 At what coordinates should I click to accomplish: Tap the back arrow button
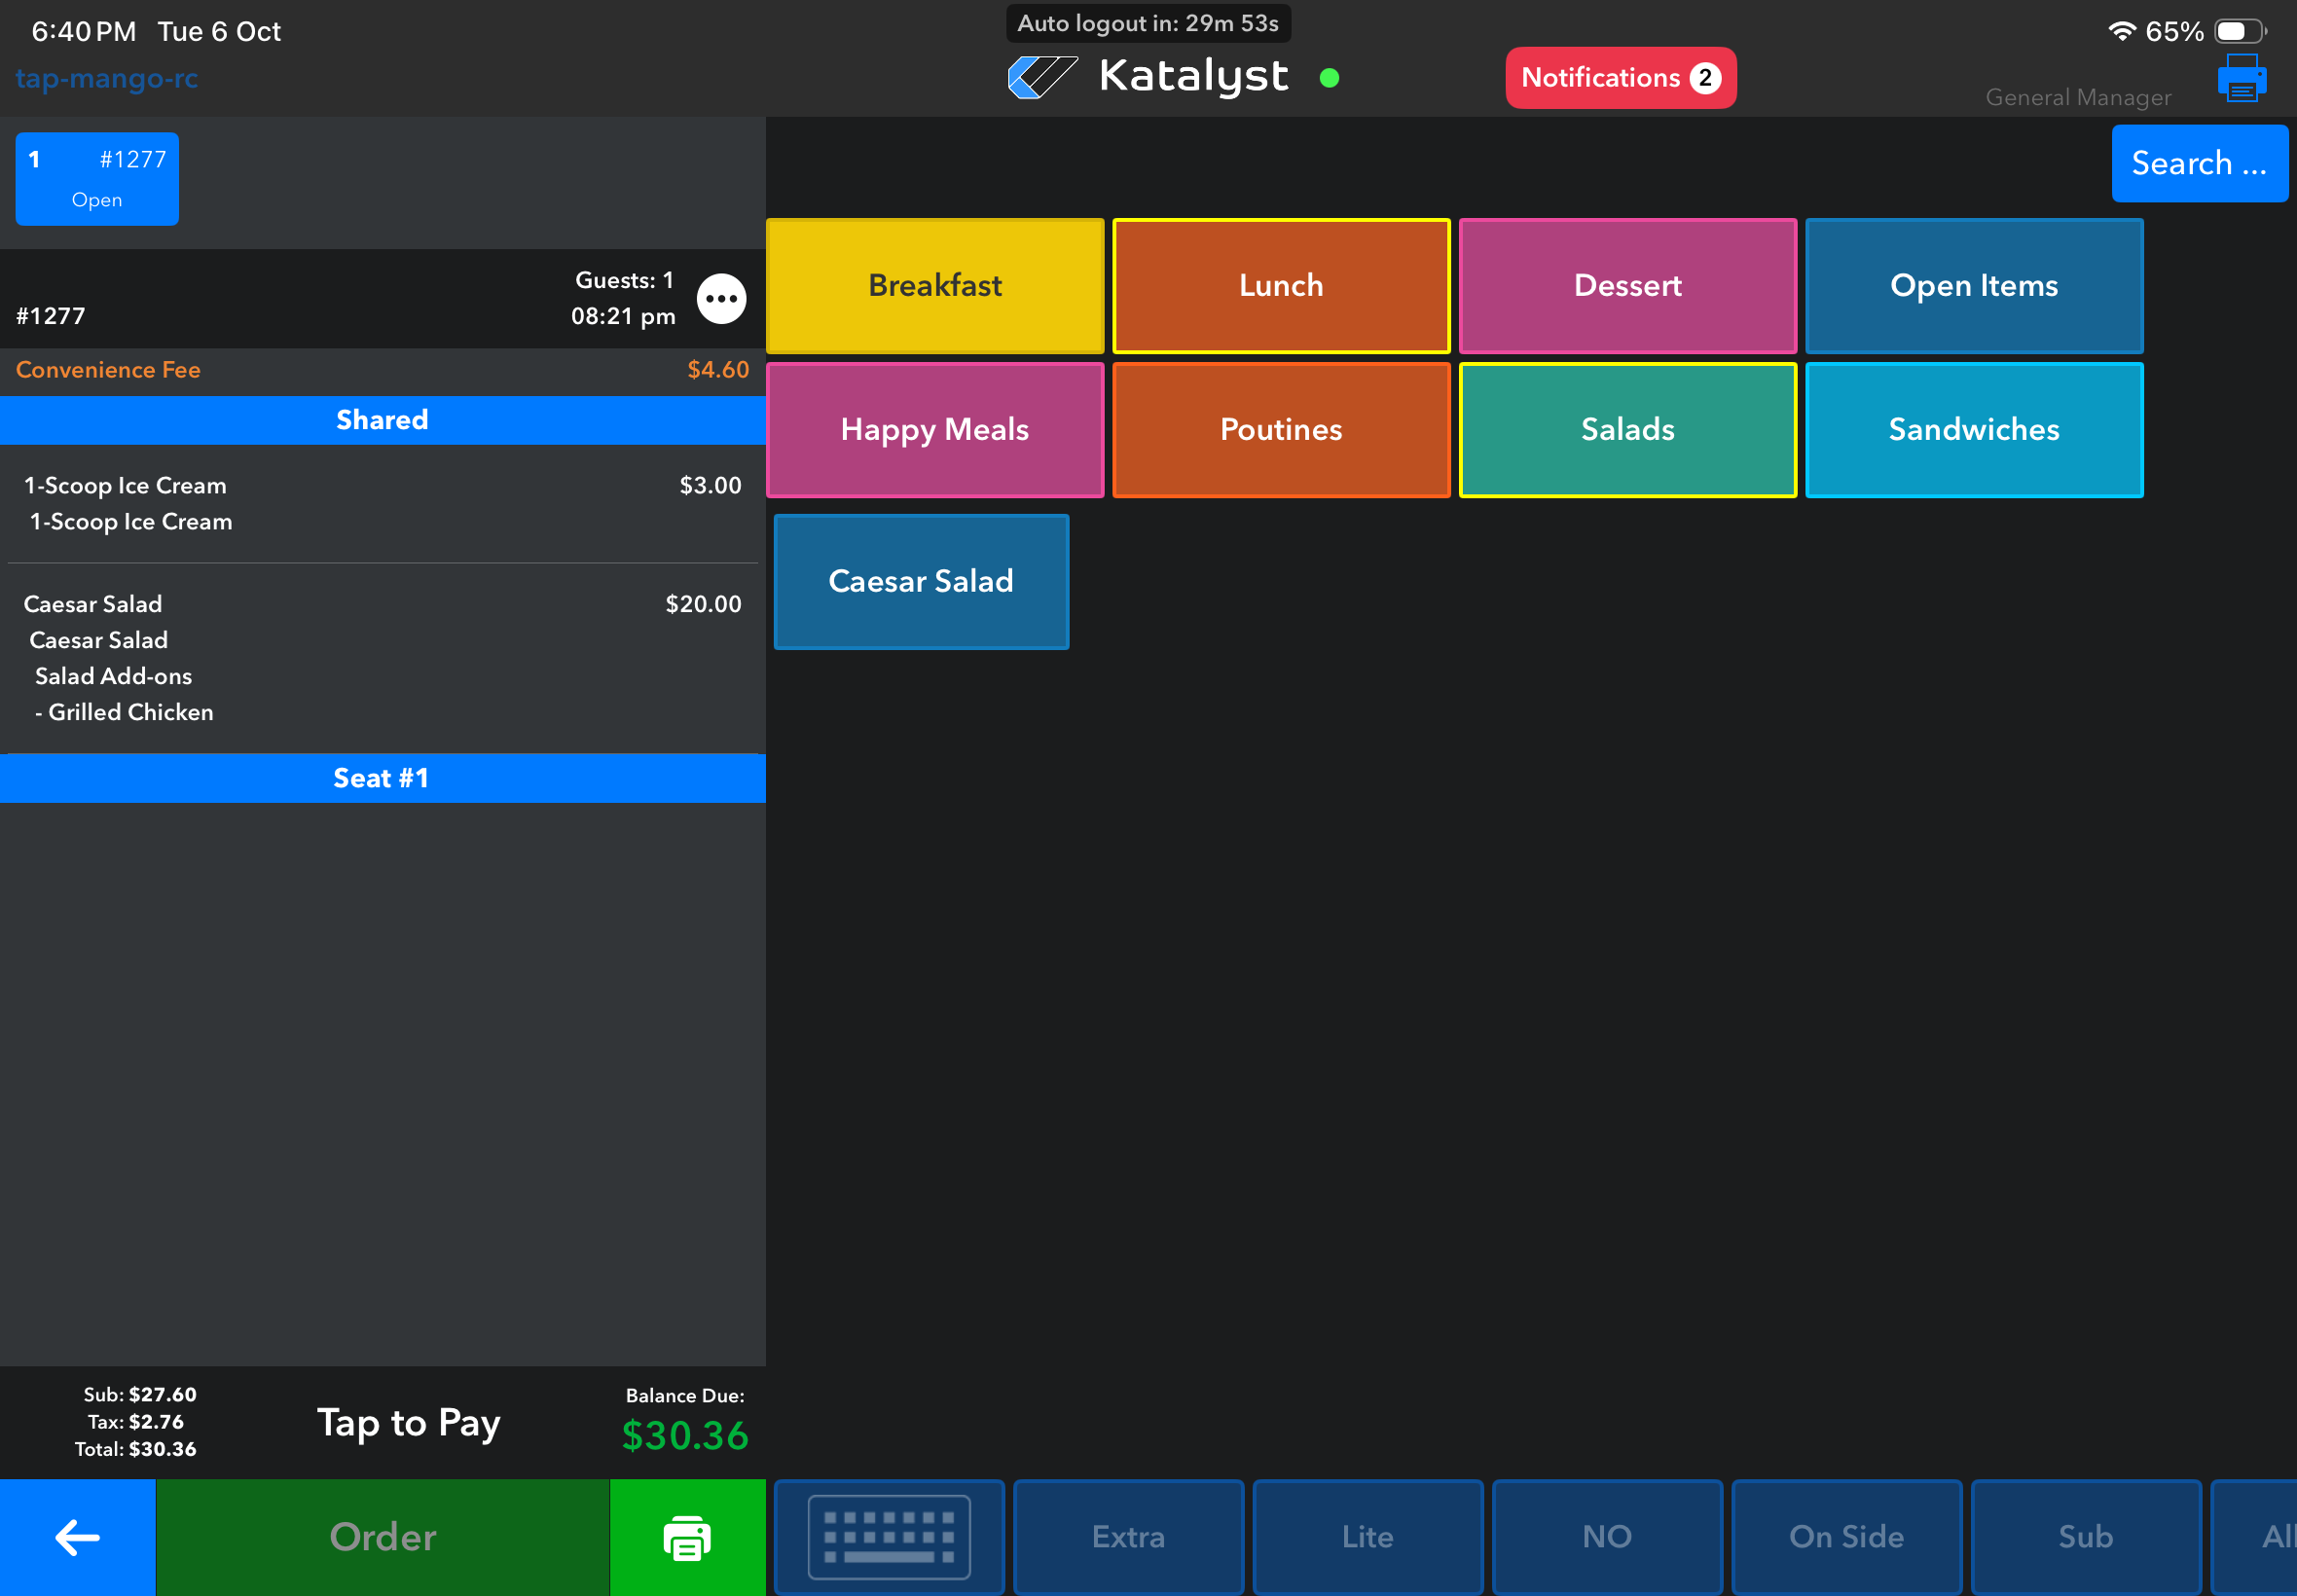(x=77, y=1537)
